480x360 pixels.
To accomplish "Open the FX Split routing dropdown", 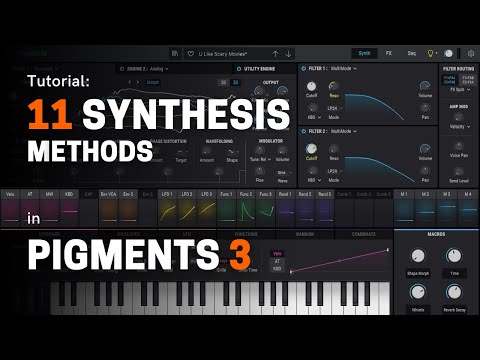I will coord(460,90).
